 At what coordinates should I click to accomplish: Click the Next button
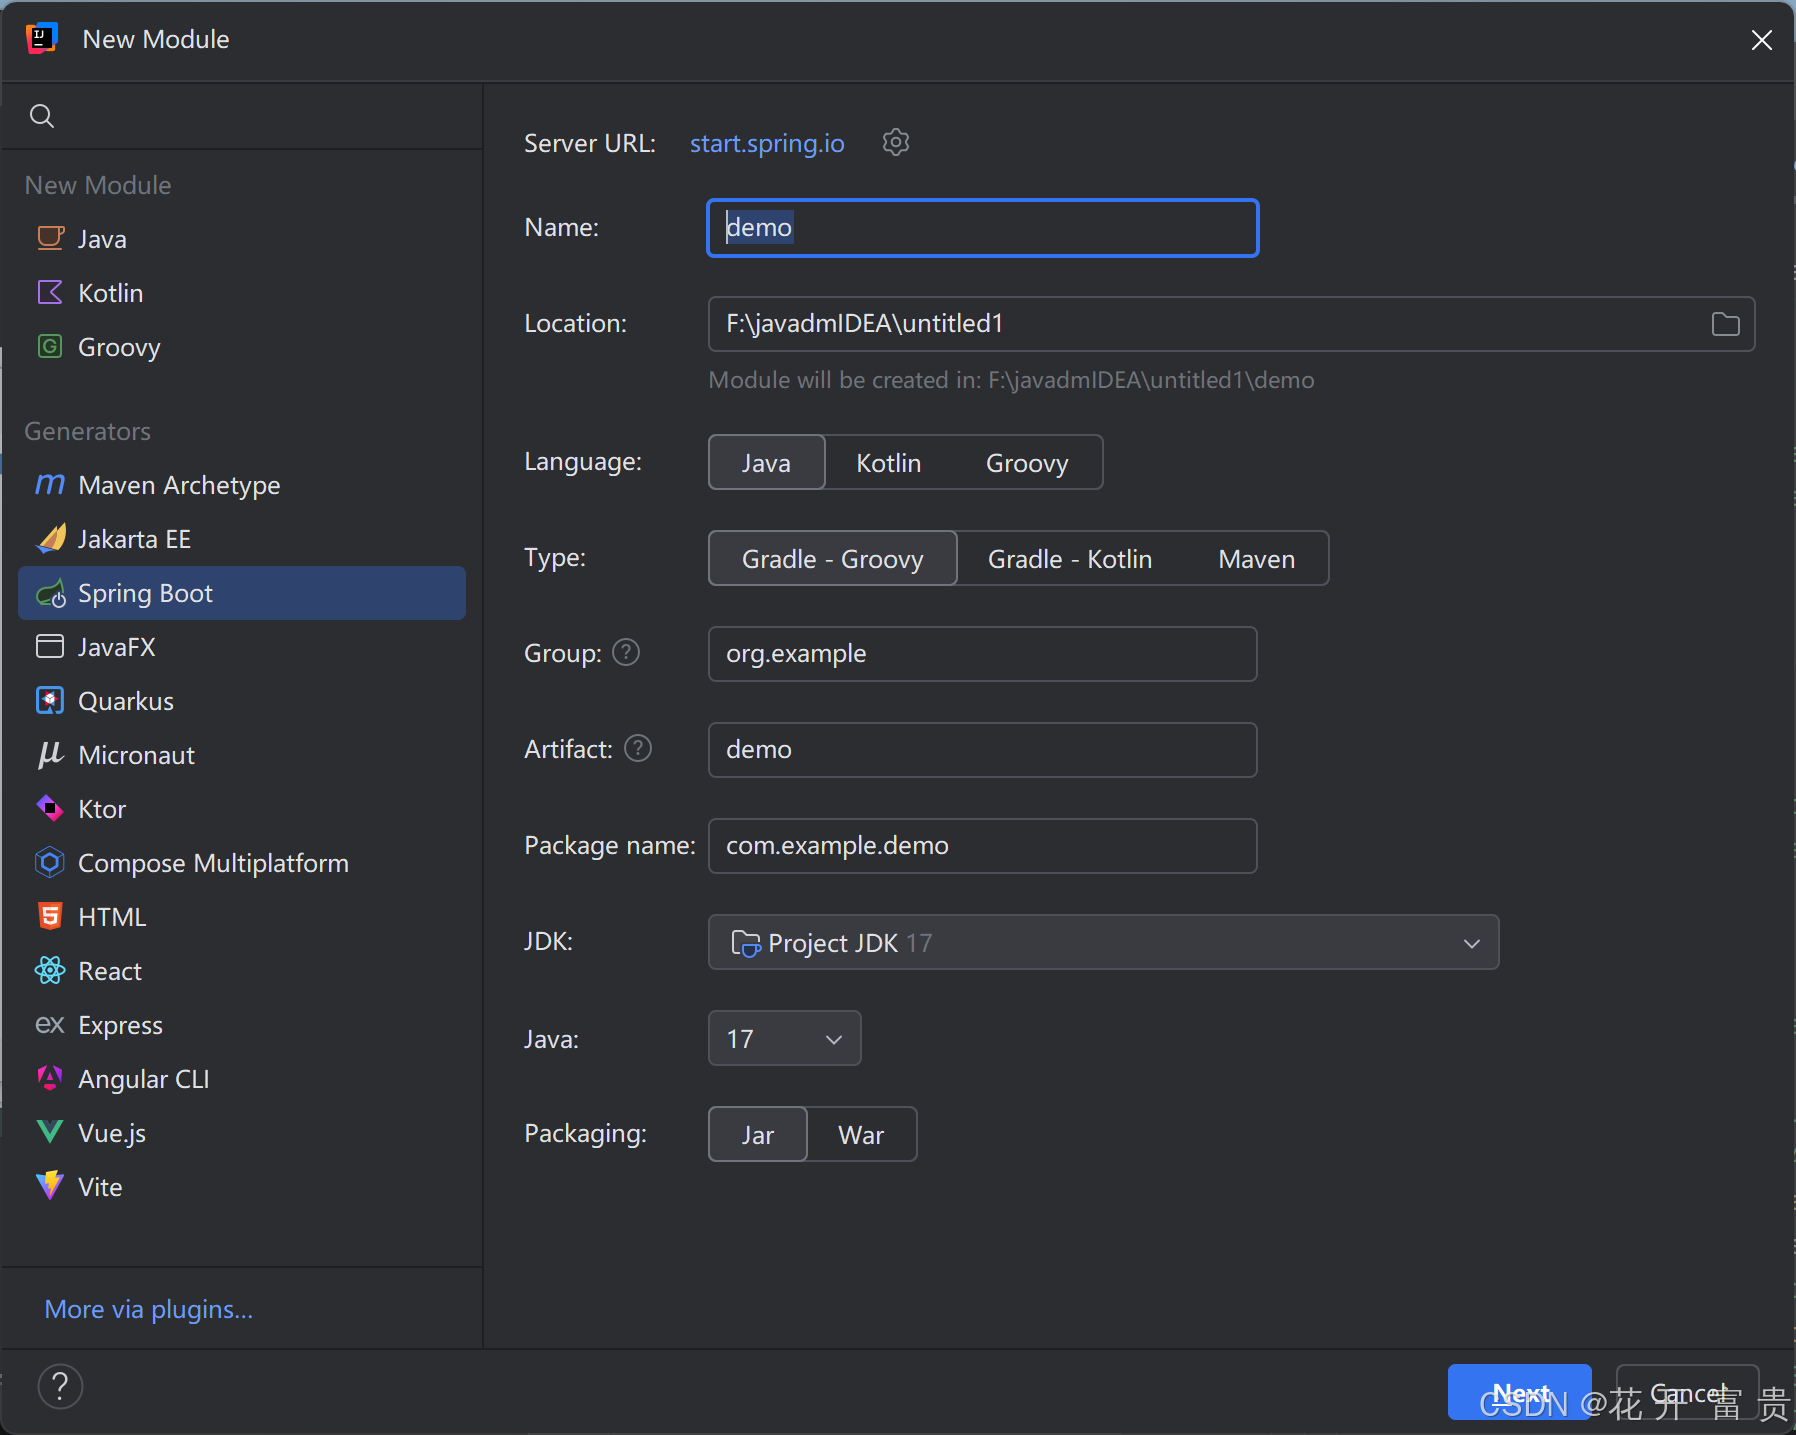(x=1519, y=1391)
